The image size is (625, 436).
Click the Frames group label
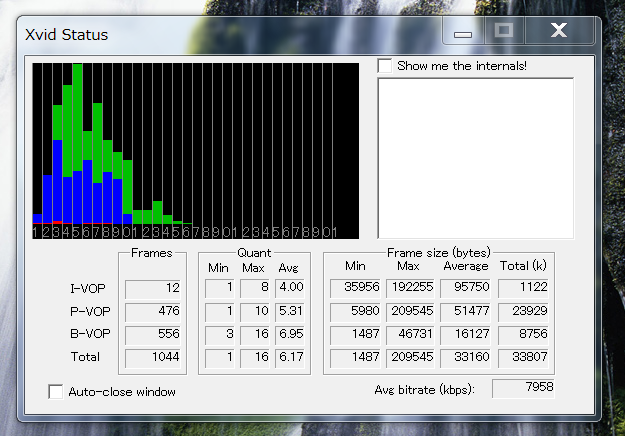[x=151, y=253]
